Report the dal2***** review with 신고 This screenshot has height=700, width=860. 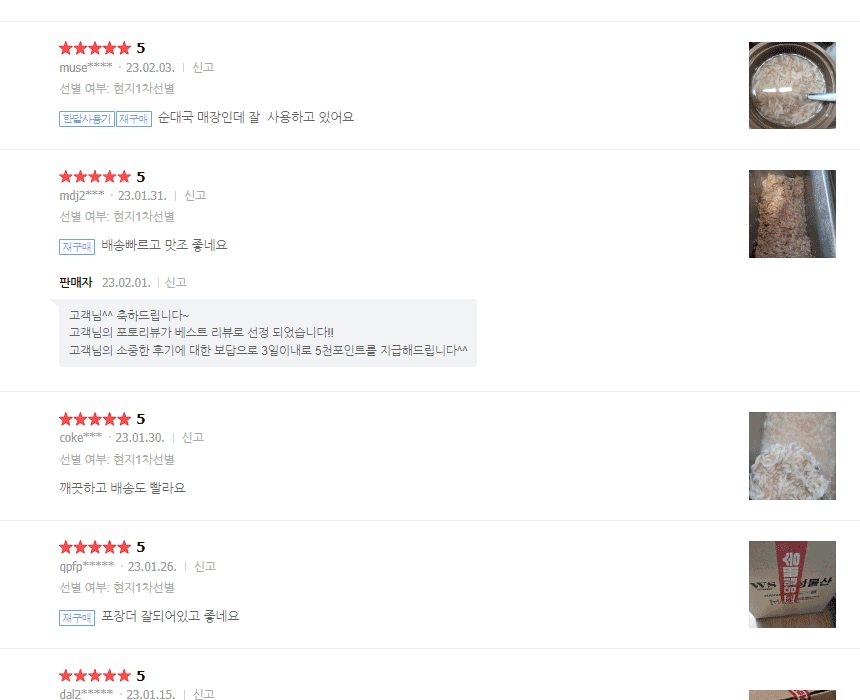[x=203, y=694]
